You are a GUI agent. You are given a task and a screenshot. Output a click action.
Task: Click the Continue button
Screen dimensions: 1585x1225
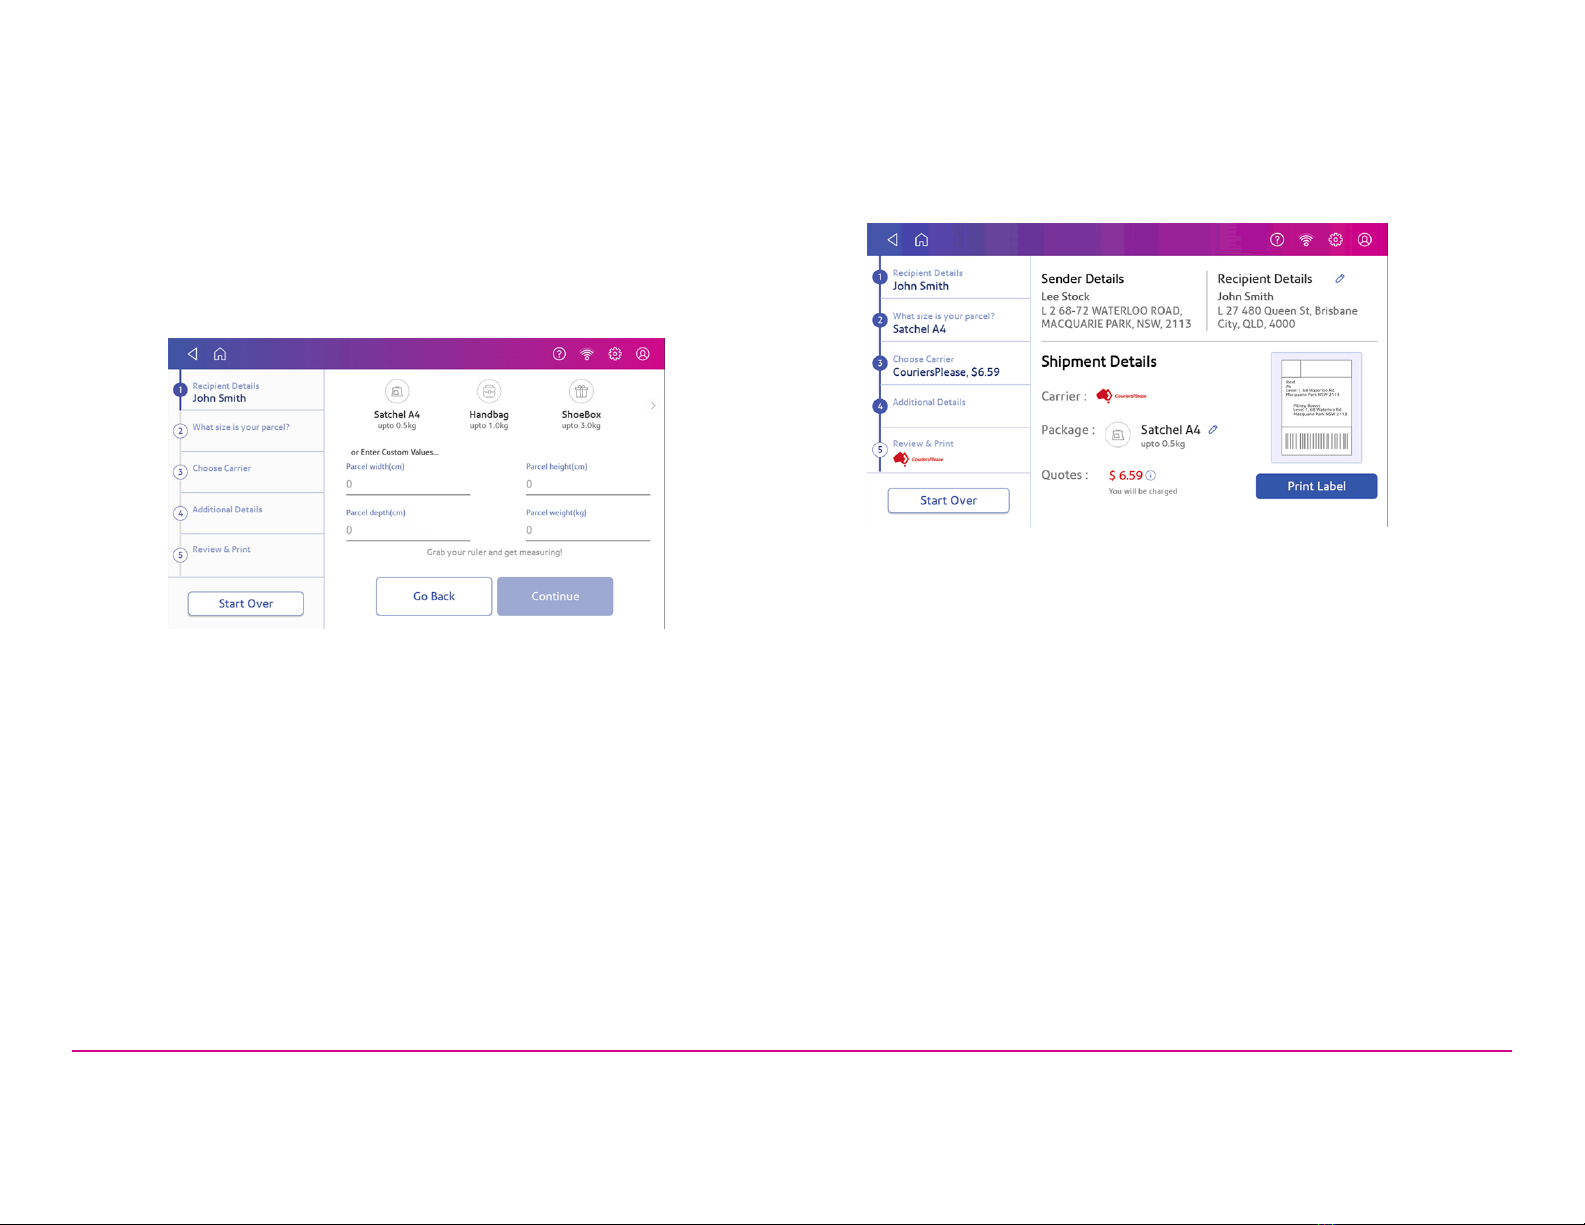[555, 596]
